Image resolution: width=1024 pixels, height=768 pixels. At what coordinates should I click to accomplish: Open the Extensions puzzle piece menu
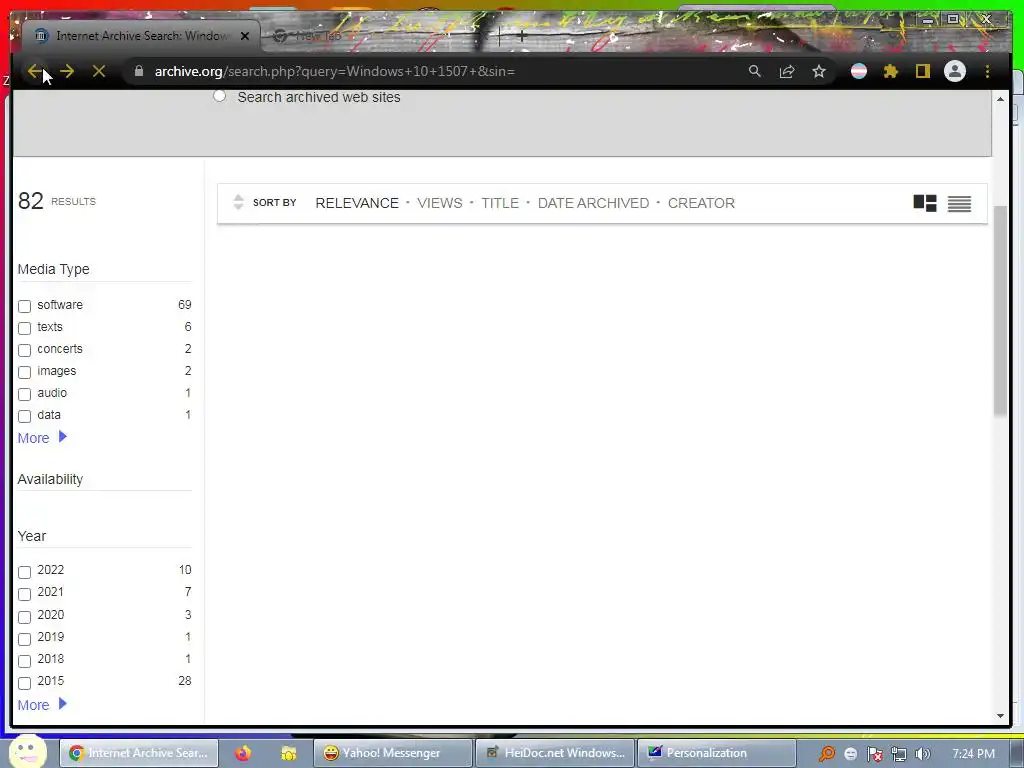point(891,71)
